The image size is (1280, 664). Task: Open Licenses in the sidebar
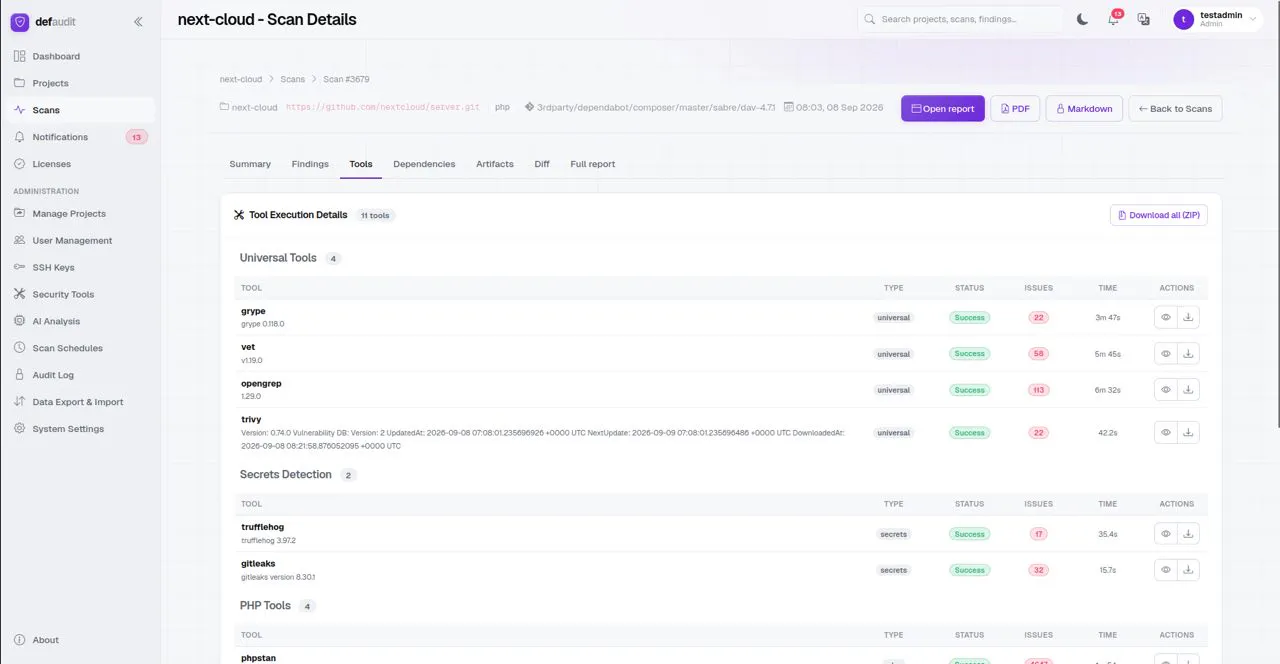coord(80,164)
